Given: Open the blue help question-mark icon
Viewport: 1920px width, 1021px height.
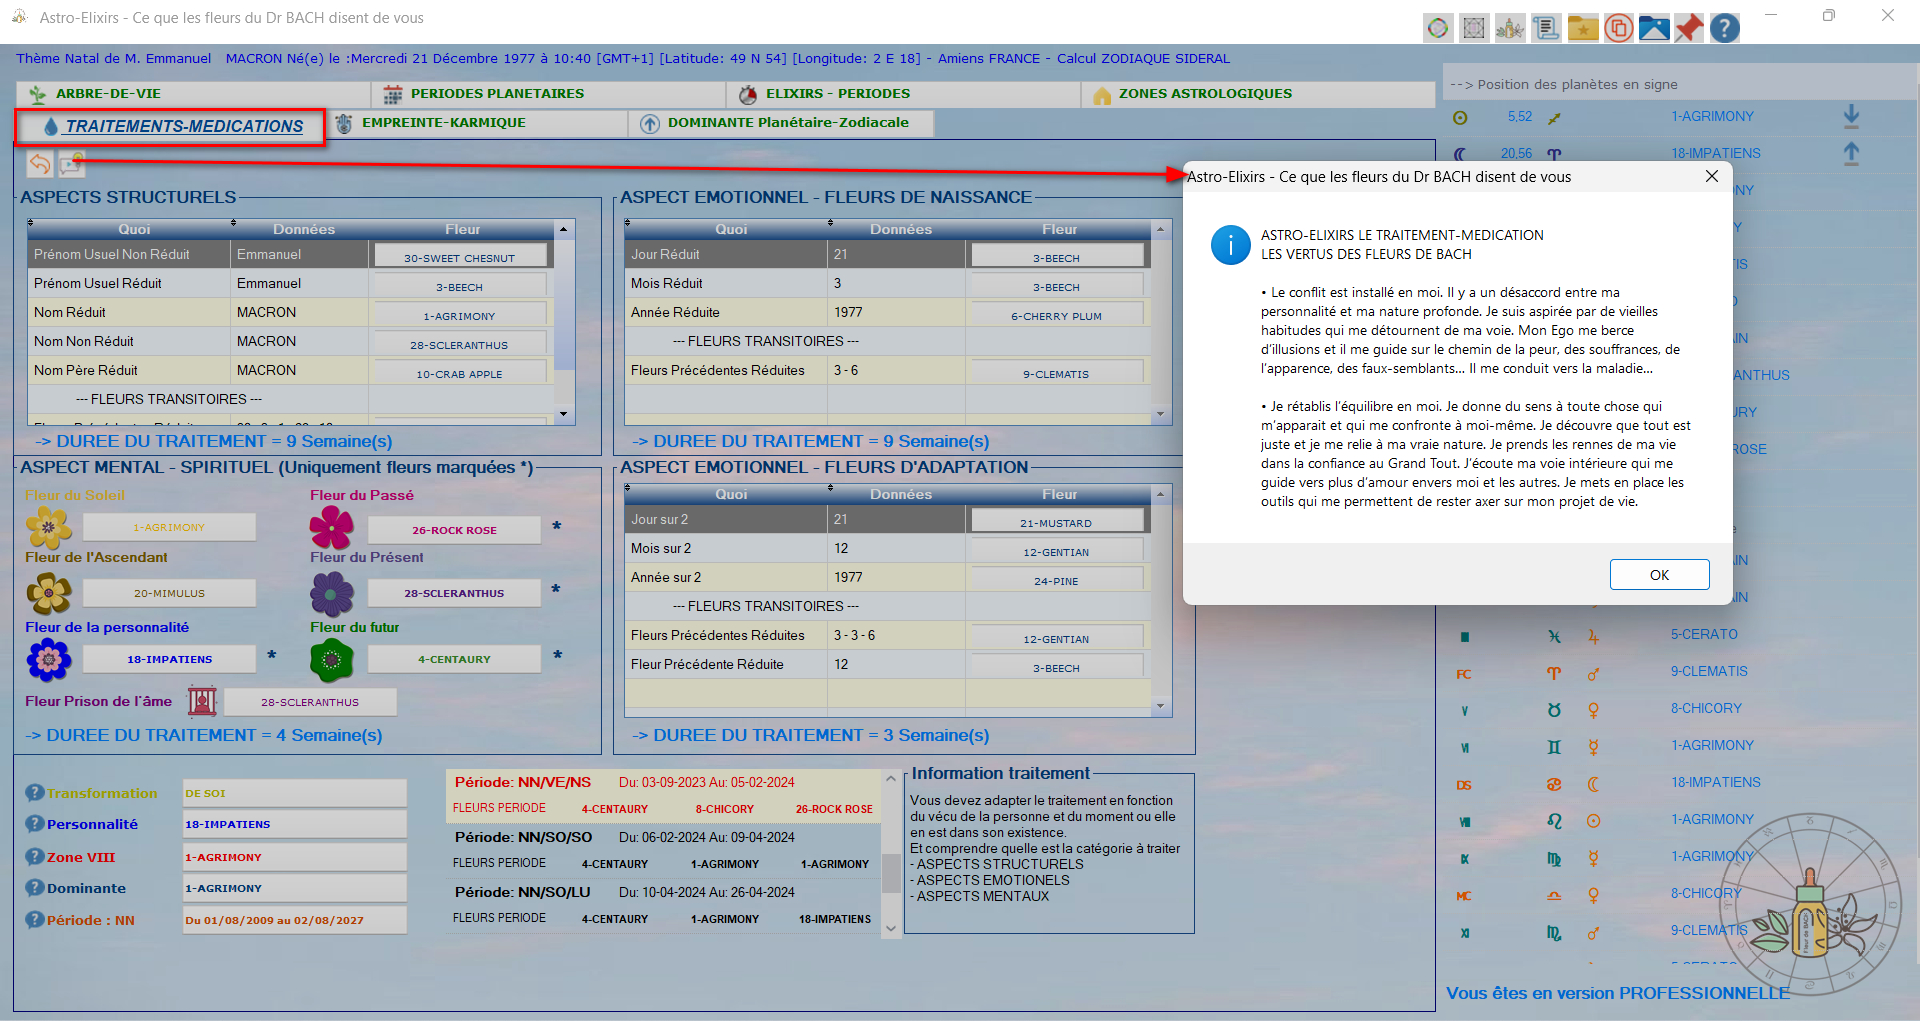Looking at the screenshot, I should pos(1725,28).
